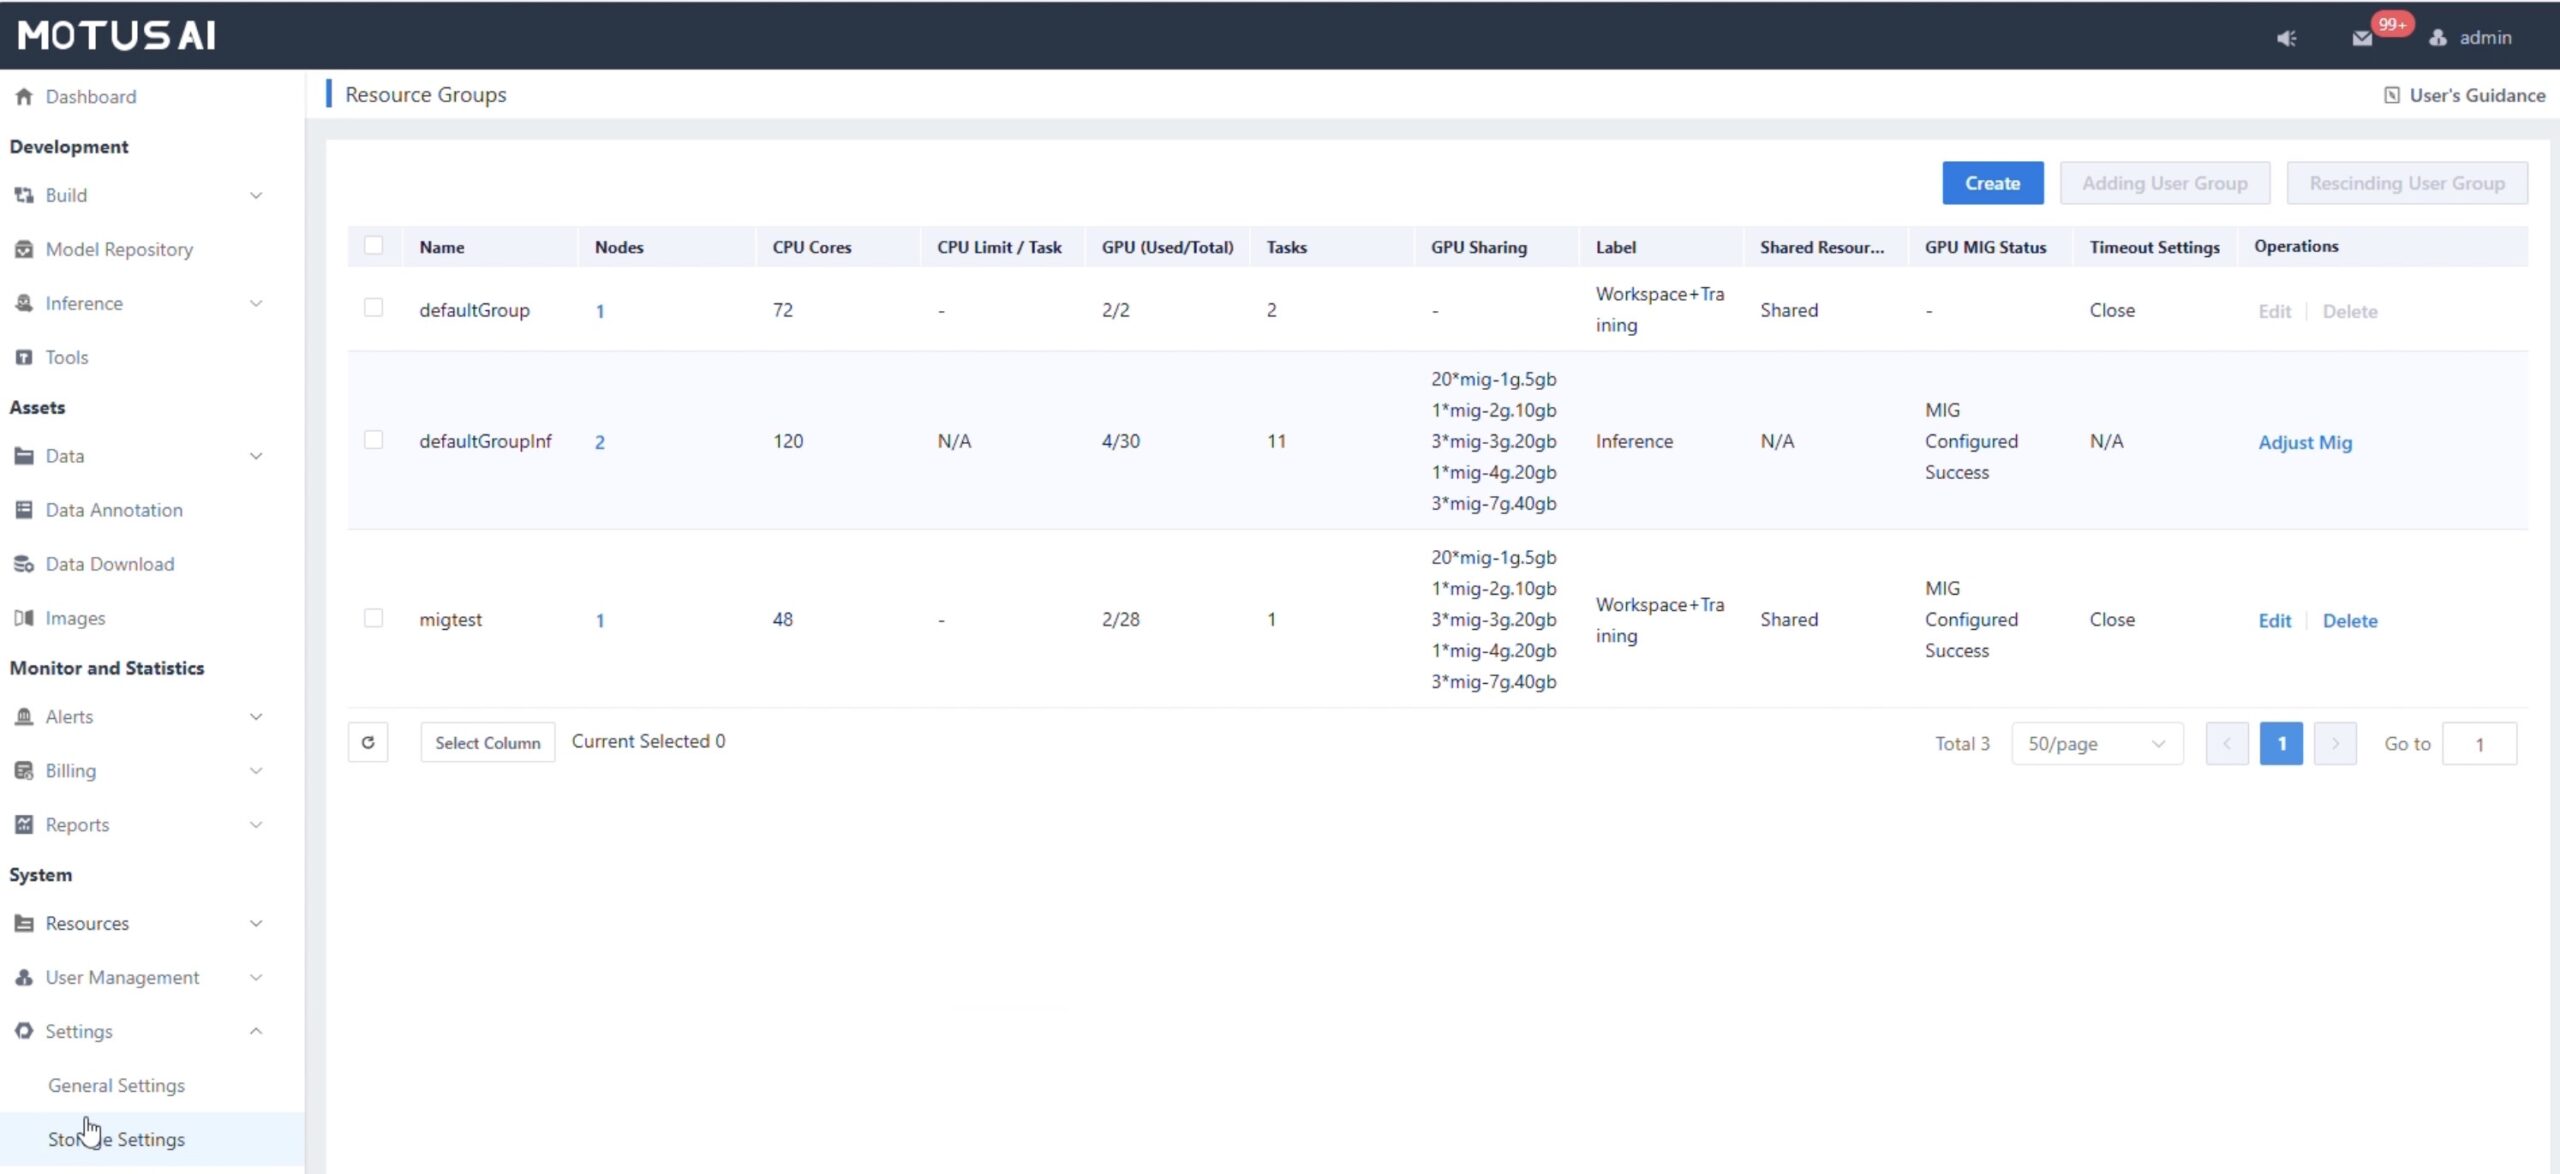Open Storage Settings menu item
The width and height of the screenshot is (2560, 1174).
116,1139
